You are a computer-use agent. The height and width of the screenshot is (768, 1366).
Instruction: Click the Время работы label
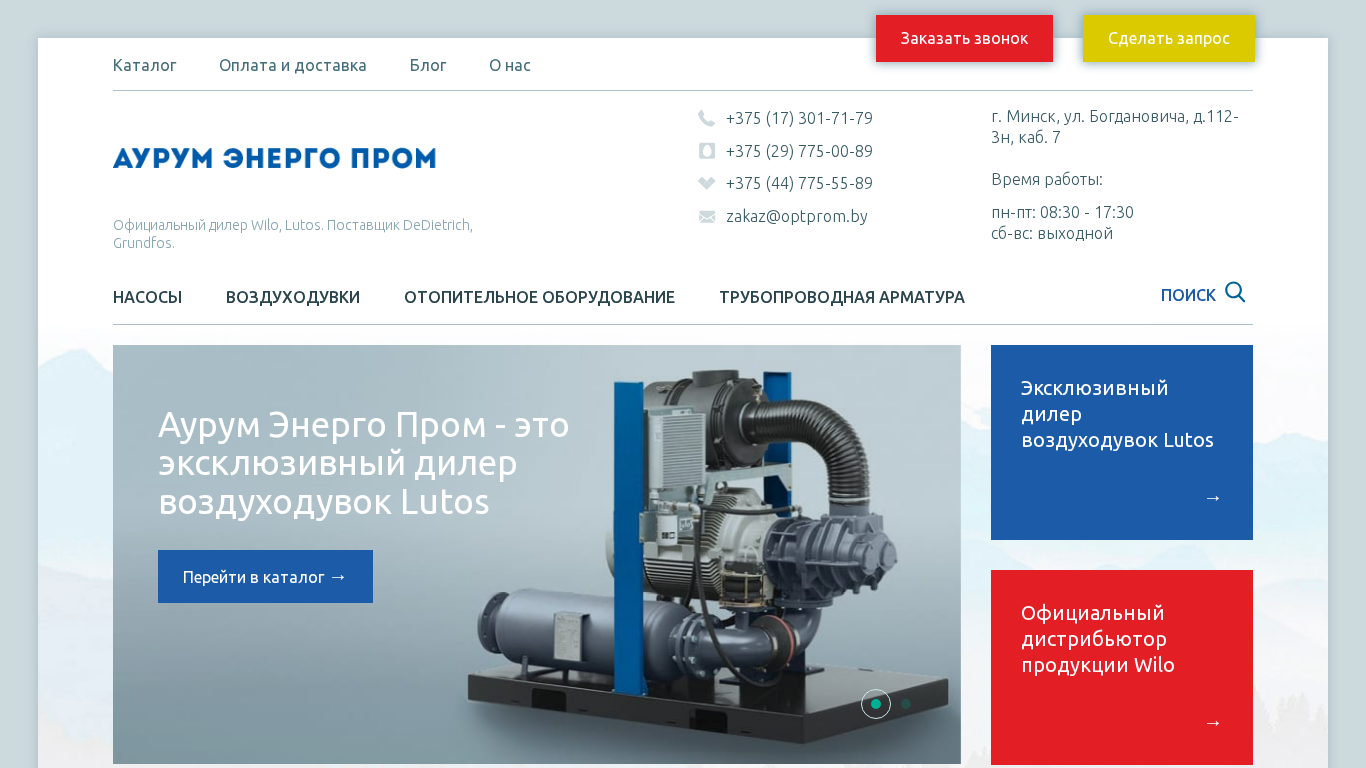[1047, 179]
